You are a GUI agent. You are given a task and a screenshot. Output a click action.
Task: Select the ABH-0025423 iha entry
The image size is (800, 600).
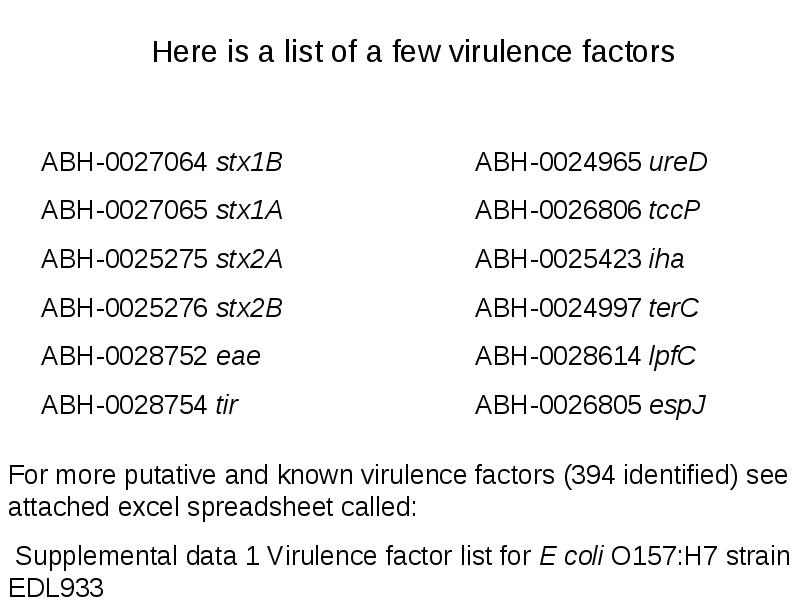(580, 259)
